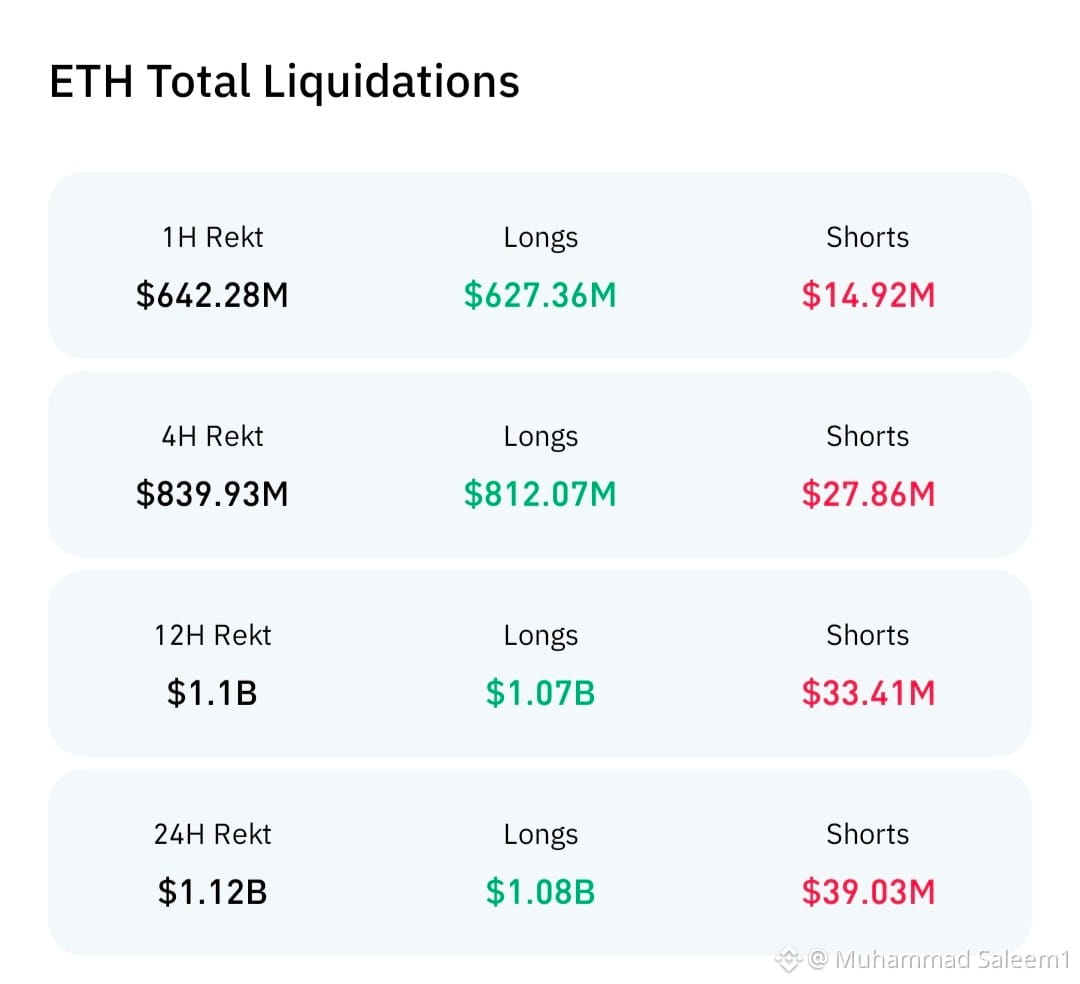Select the $642.28M 1H total value
This screenshot has height=984, width=1080.
click(x=212, y=295)
